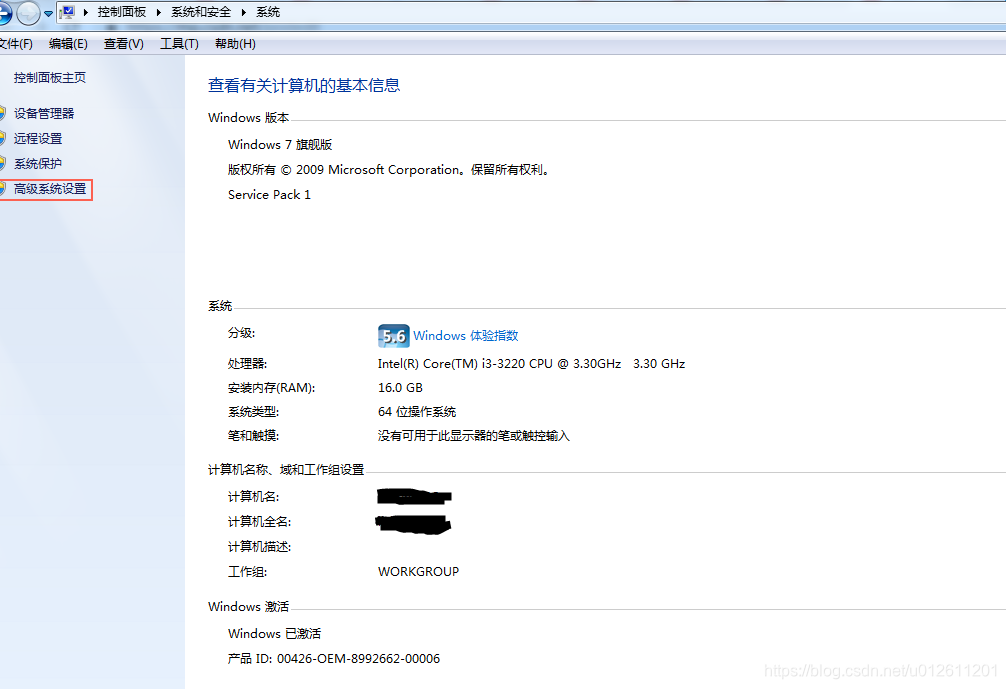Open 远程设置 in the sidebar
The height and width of the screenshot is (689, 1006).
pos(38,139)
